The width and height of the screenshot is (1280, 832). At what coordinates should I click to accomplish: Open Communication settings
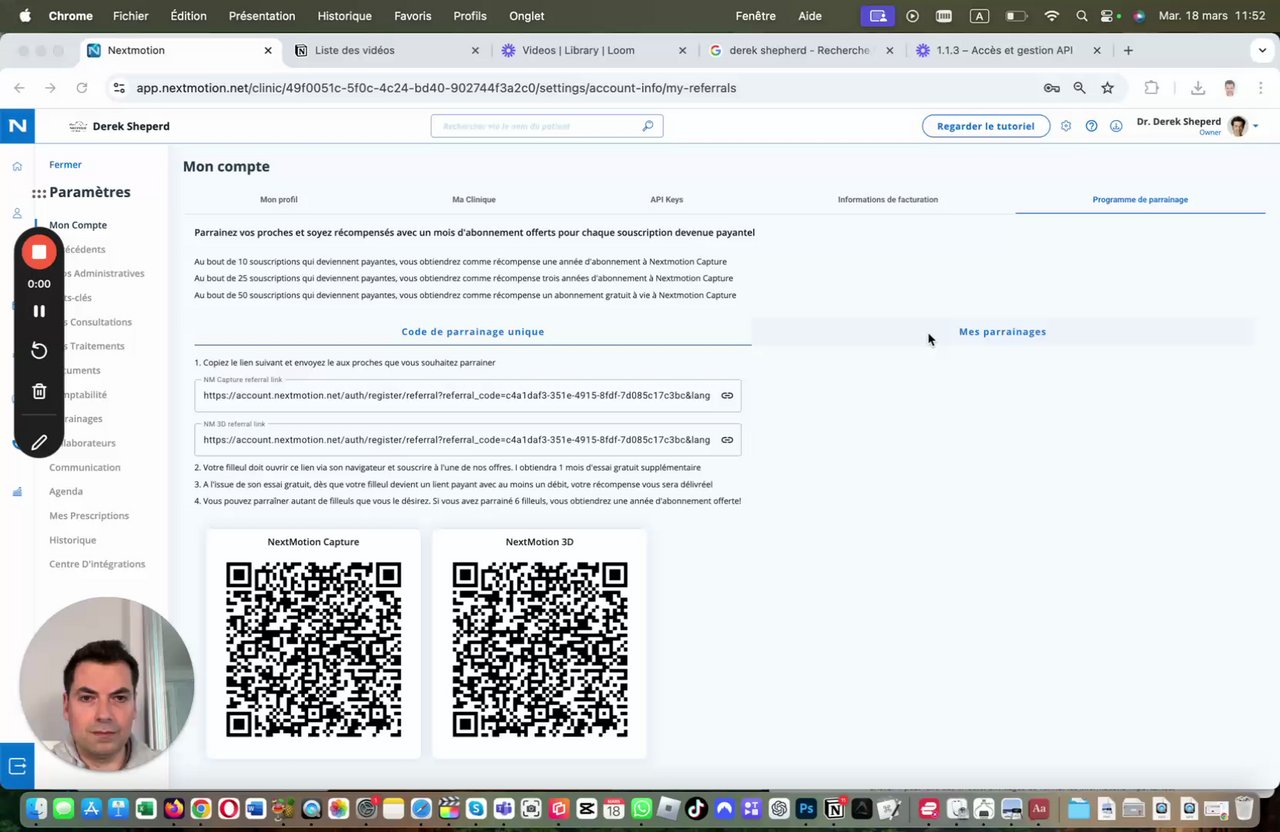pos(85,467)
